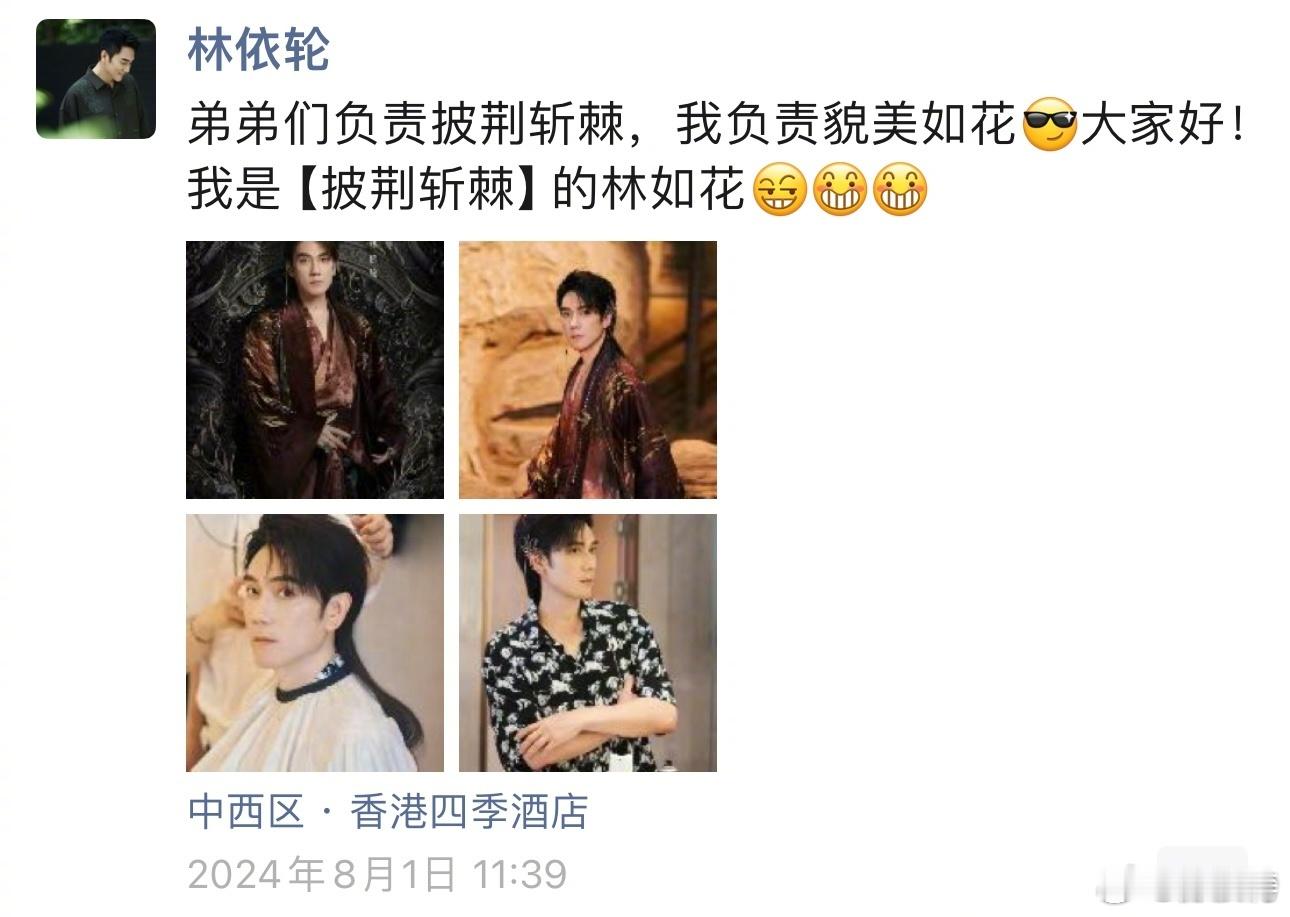This screenshot has height=917, width=1290.
Task: Open photo with dark ornate throne background
Action: tap(315, 370)
